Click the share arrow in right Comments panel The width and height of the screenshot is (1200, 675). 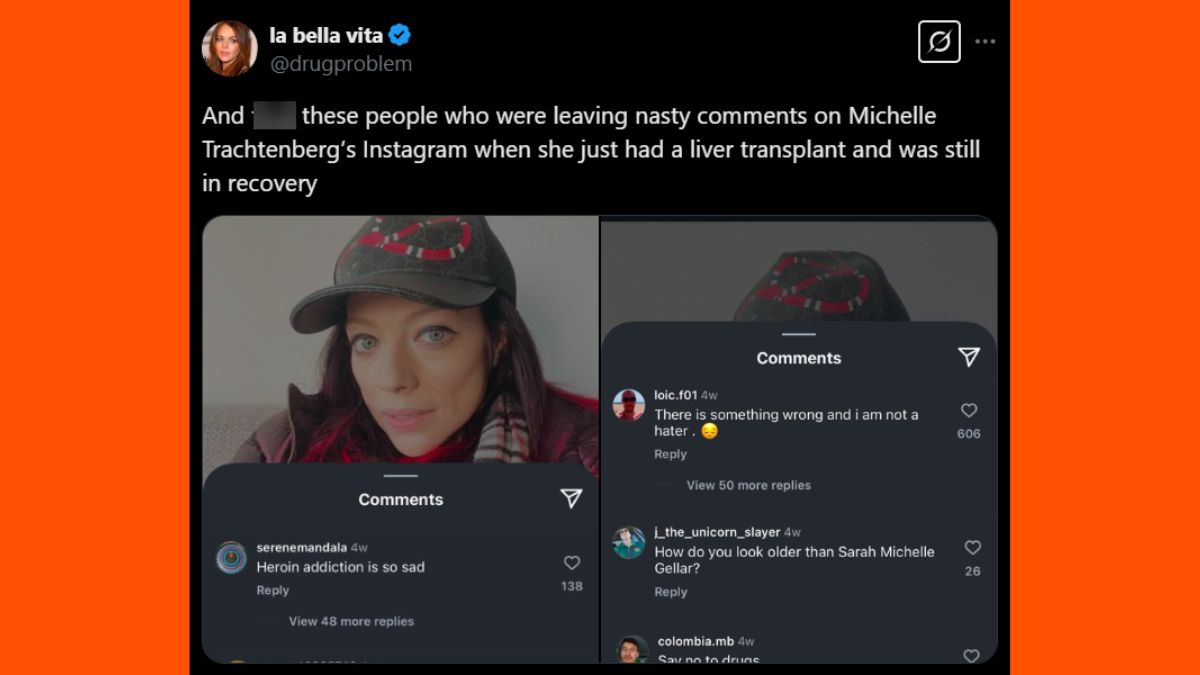pos(968,357)
